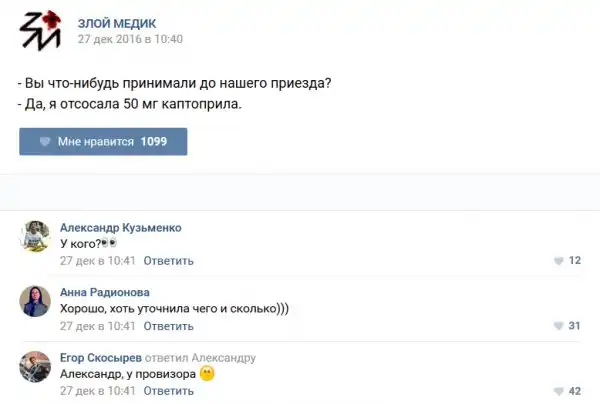
Task: Open Егор Скосырев's avatar
Action: click(x=36, y=366)
